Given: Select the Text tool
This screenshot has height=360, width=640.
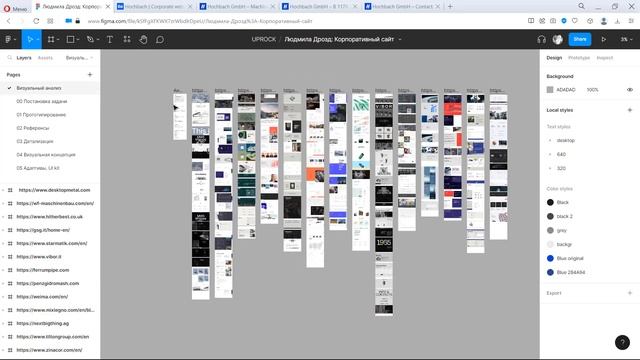Looking at the screenshot, I should [x=110, y=40].
